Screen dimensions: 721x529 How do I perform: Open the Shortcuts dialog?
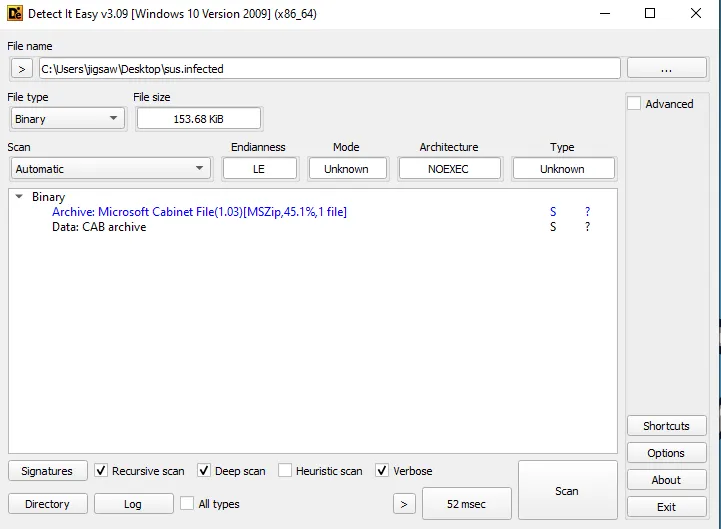tap(666, 426)
